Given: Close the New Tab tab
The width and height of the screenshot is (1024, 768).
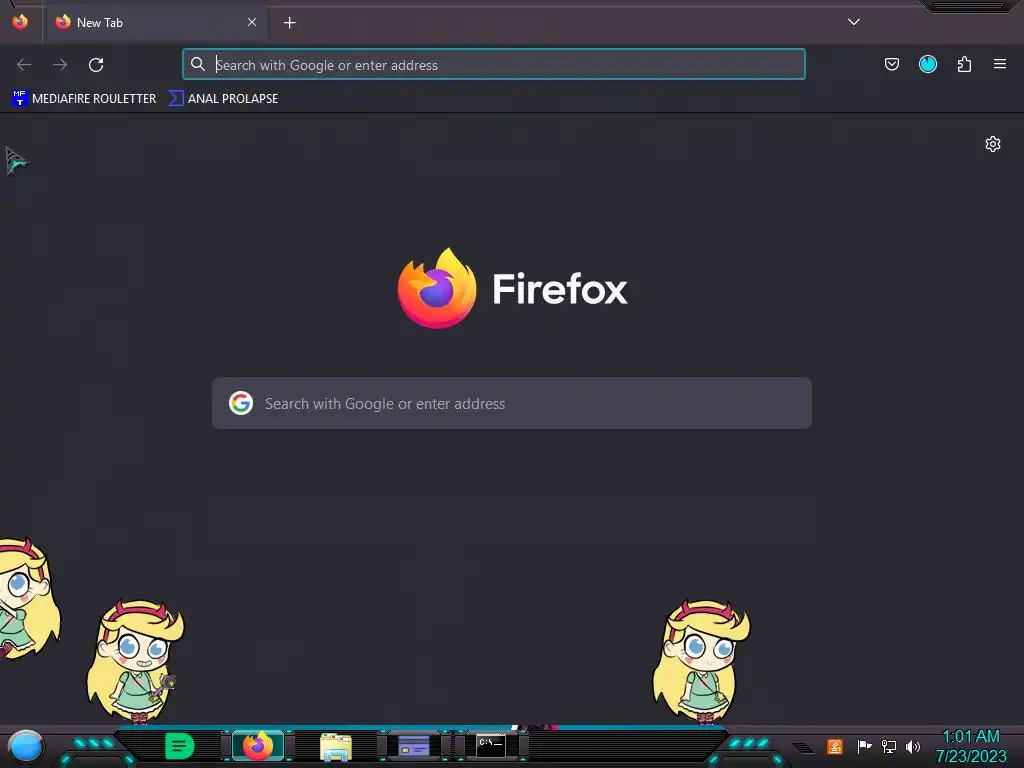Looking at the screenshot, I should click(x=252, y=22).
